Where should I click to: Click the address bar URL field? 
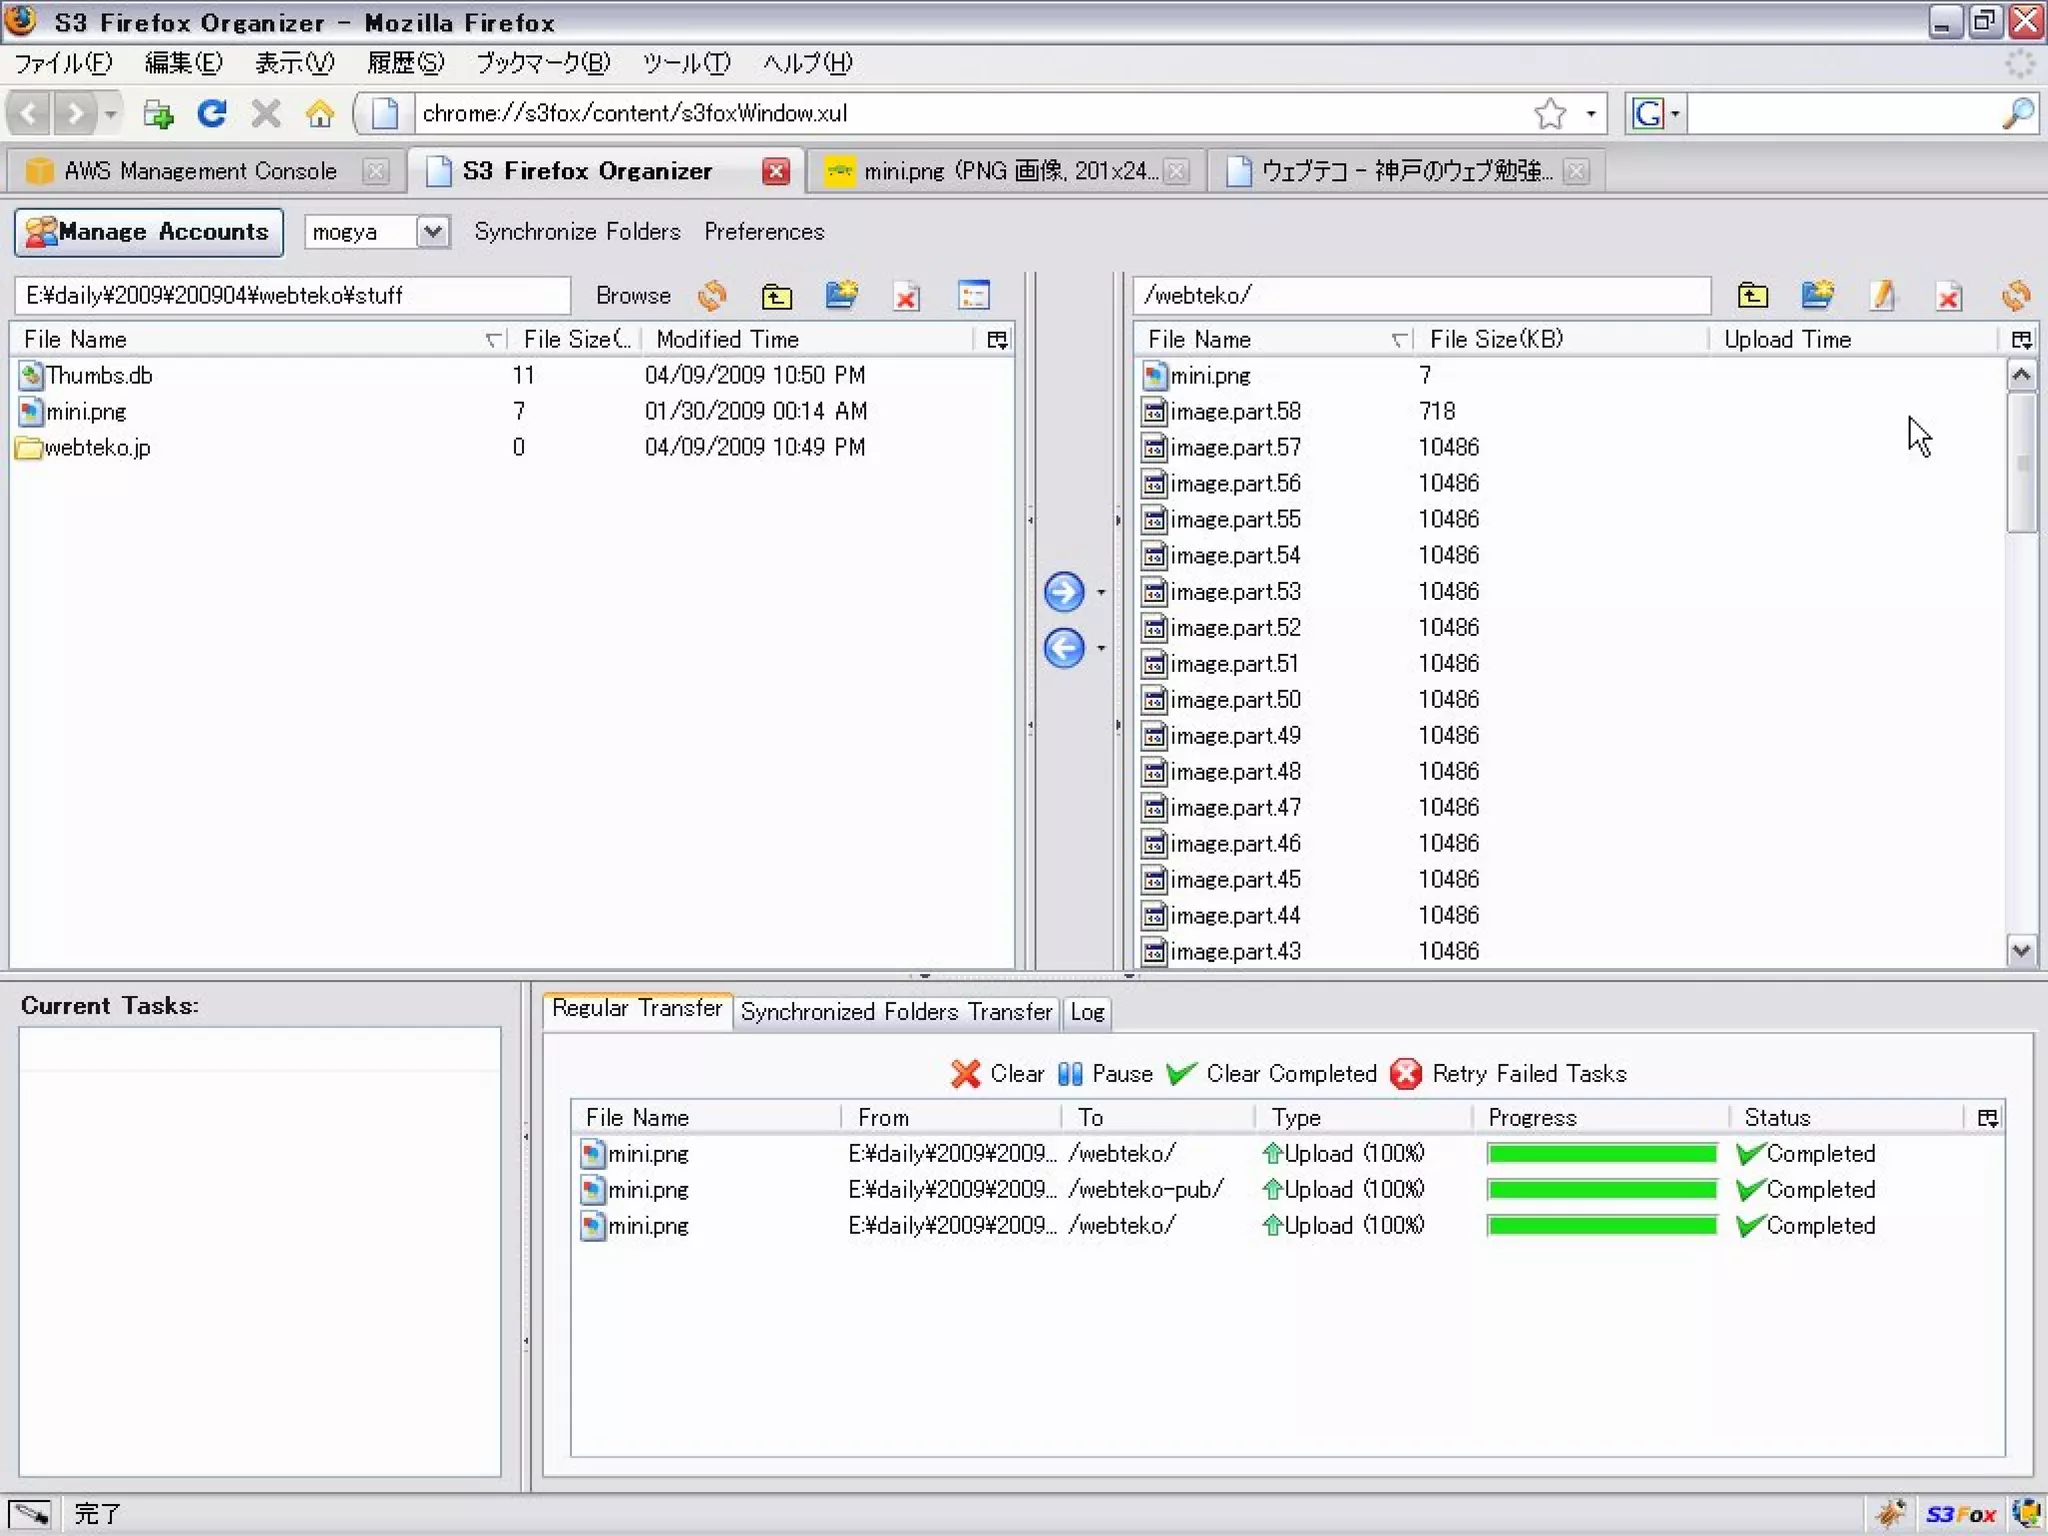[x=970, y=113]
